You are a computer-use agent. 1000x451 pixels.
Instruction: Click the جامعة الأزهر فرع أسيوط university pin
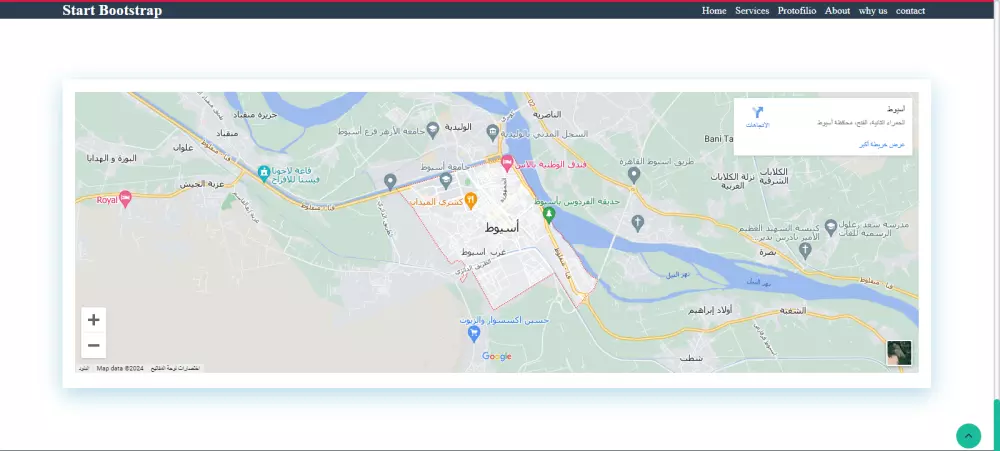click(432, 129)
